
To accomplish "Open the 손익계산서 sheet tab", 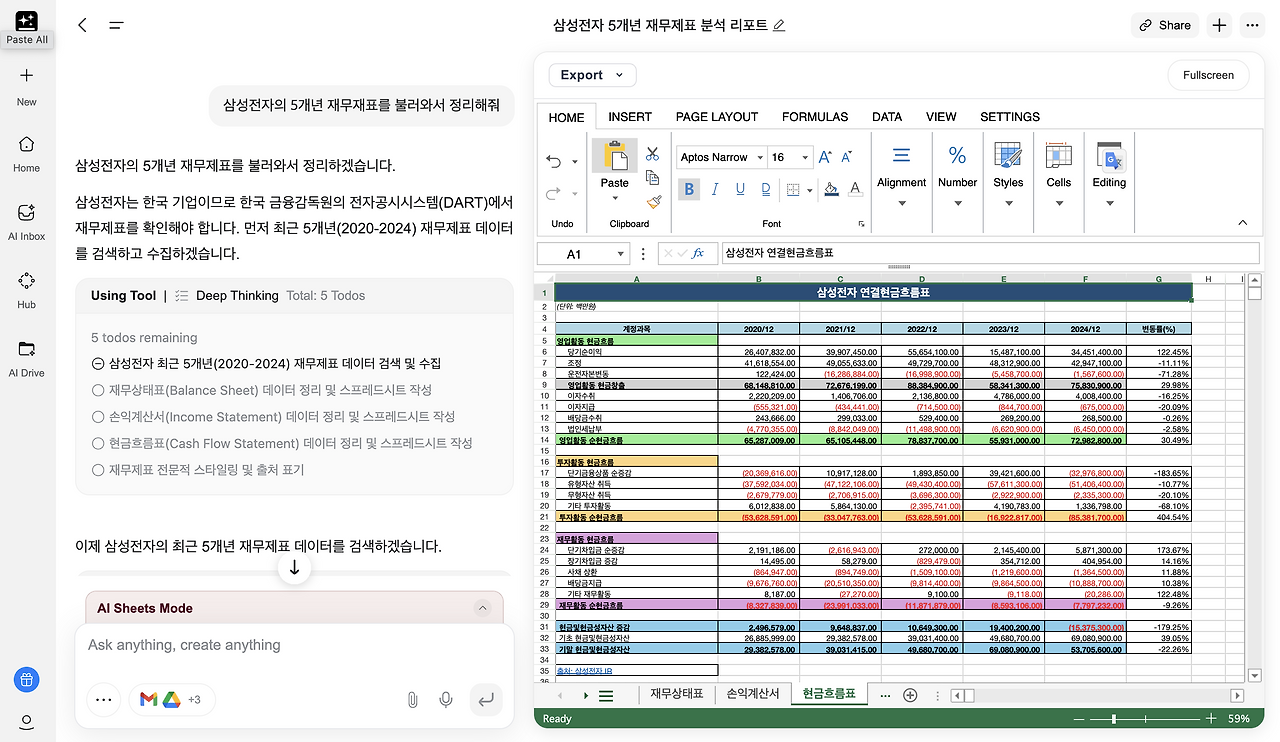I will (x=752, y=694).
